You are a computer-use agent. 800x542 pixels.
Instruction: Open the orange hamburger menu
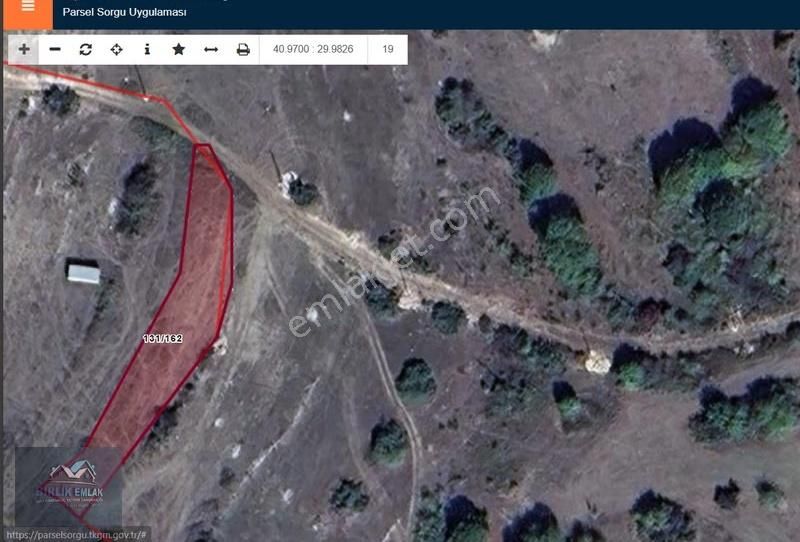28,13
